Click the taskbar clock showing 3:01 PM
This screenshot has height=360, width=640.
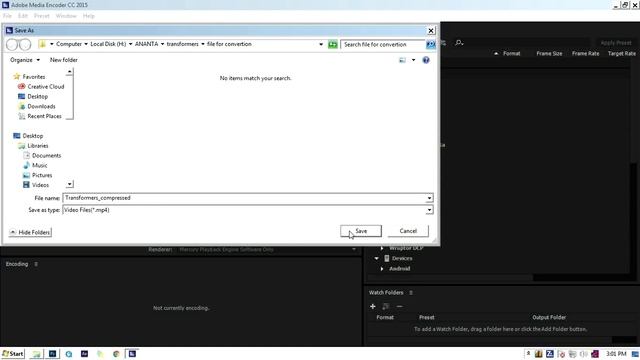coord(616,353)
